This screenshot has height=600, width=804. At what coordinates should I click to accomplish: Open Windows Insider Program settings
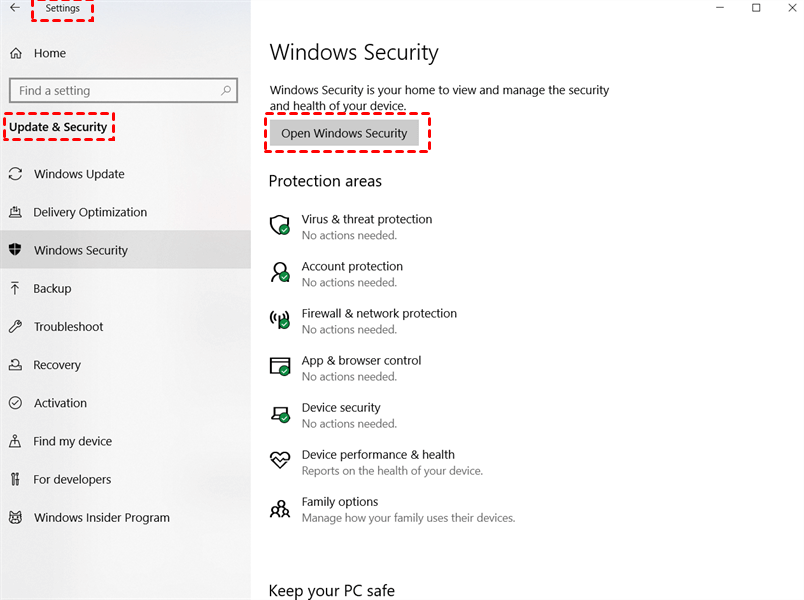(101, 518)
